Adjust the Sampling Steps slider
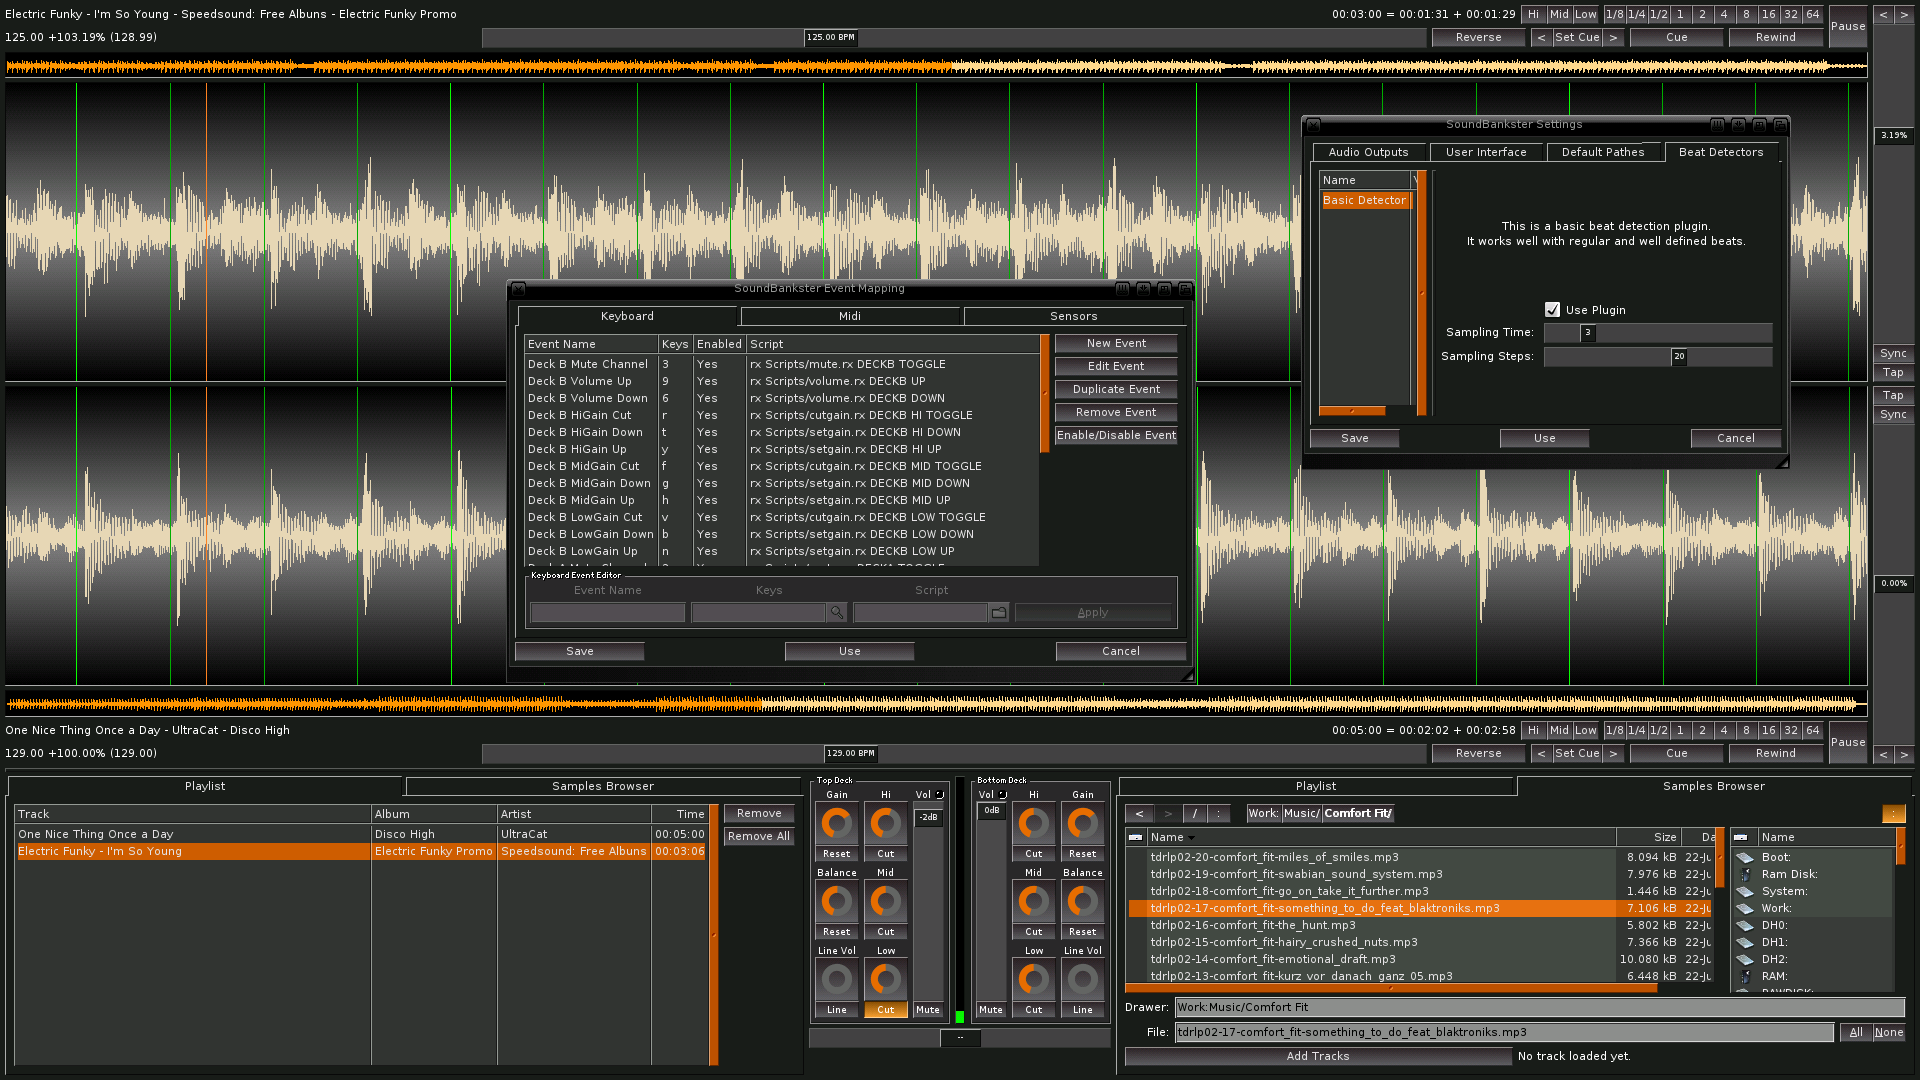The height and width of the screenshot is (1080, 1920). (x=1678, y=357)
